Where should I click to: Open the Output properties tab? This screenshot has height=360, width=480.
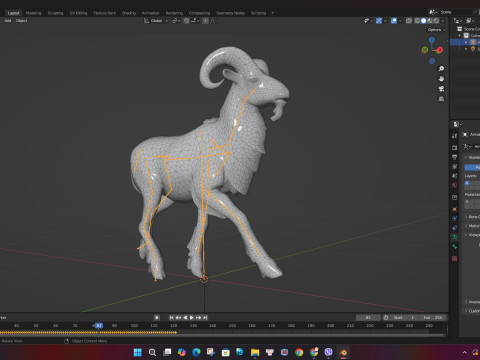(455, 157)
